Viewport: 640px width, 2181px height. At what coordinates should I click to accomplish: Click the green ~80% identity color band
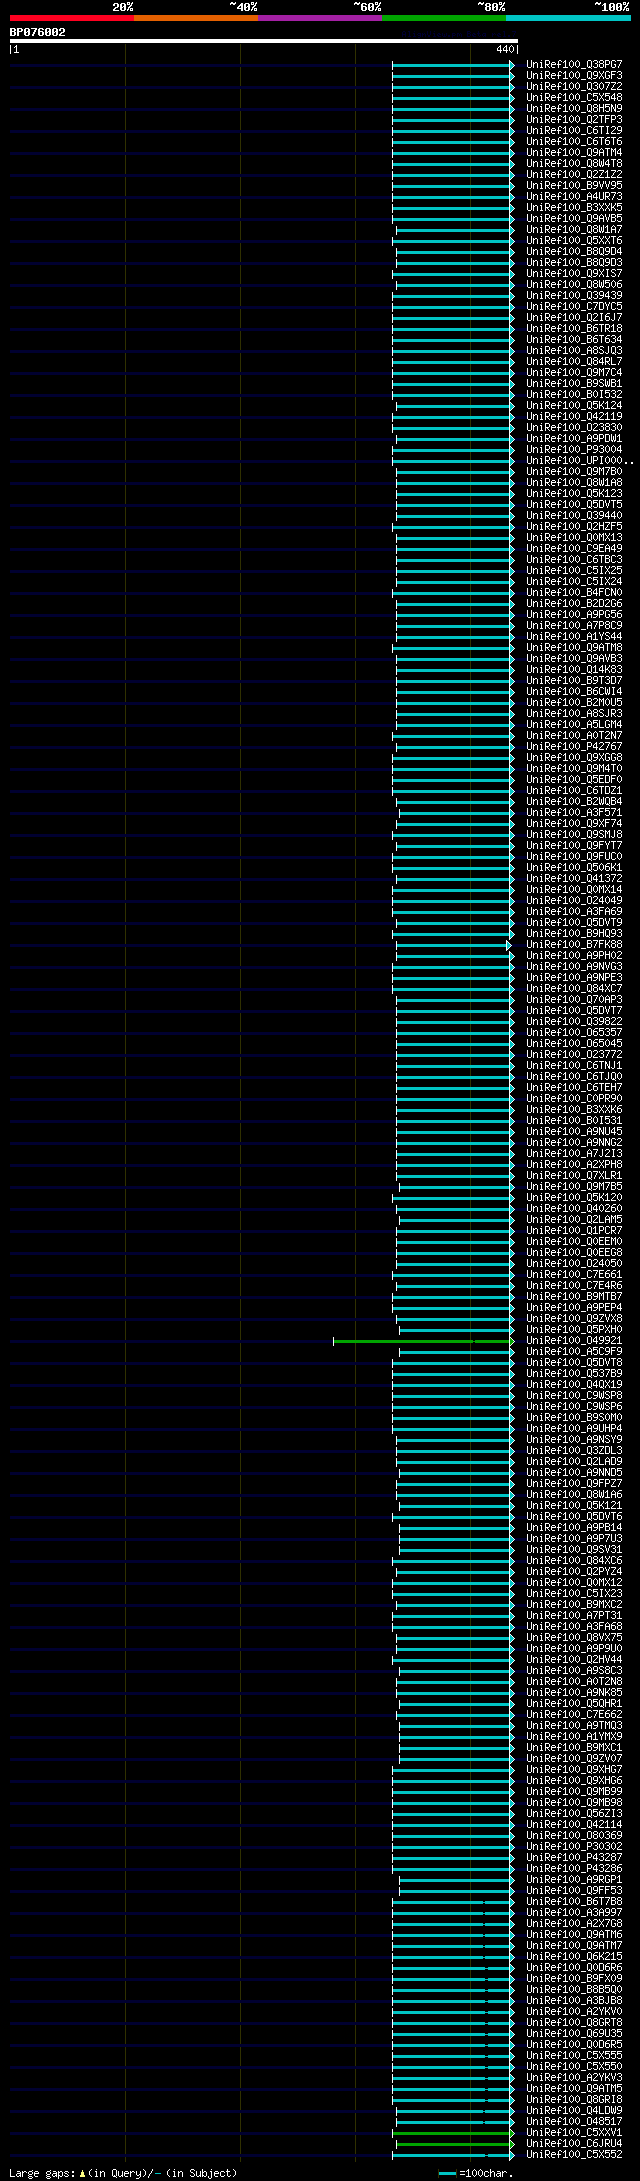coord(443,18)
